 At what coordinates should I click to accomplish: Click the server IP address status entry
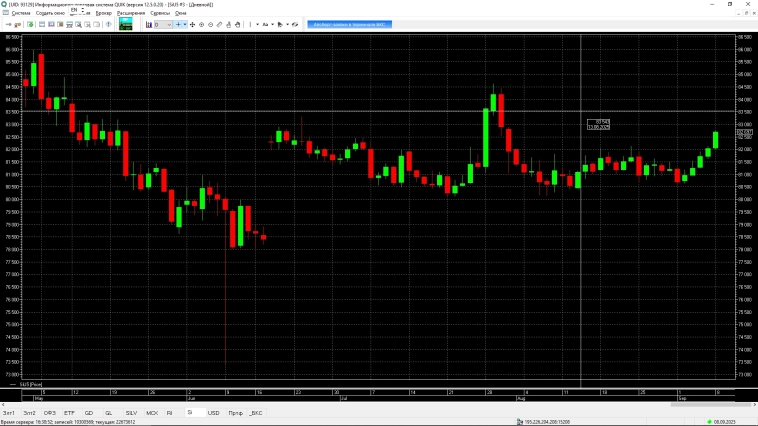click(x=547, y=422)
